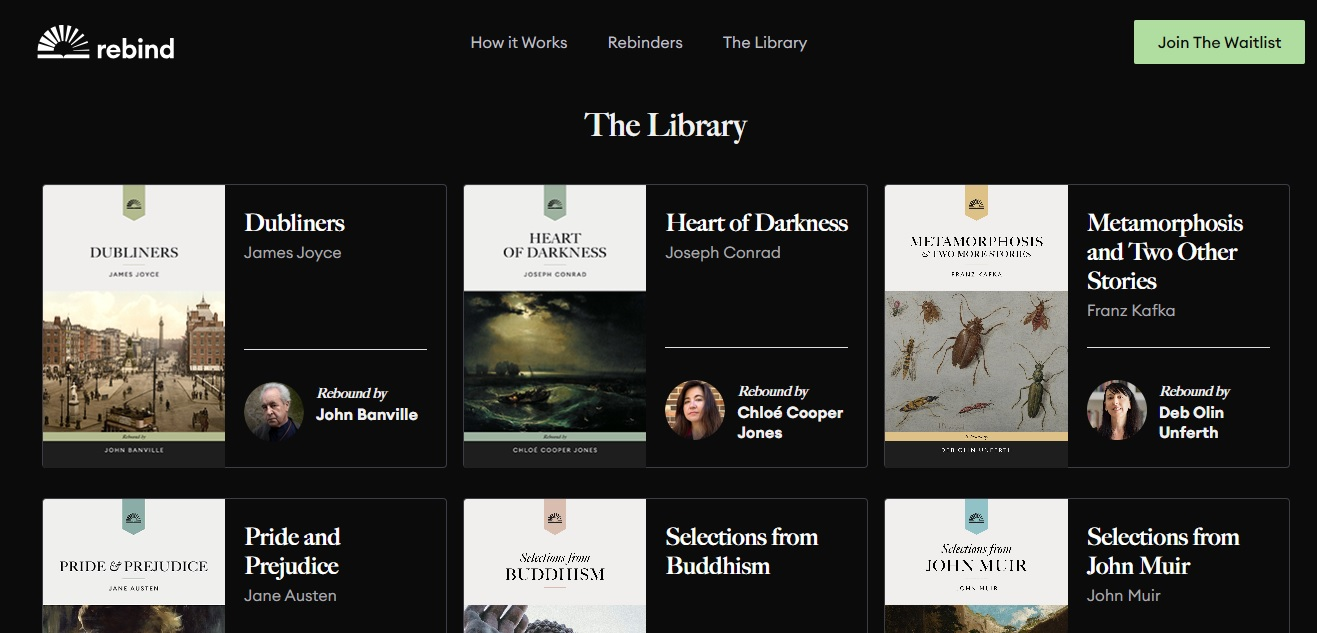The height and width of the screenshot is (633, 1317).
Task: Click the author name James Joyce
Action: pyautogui.click(x=293, y=253)
